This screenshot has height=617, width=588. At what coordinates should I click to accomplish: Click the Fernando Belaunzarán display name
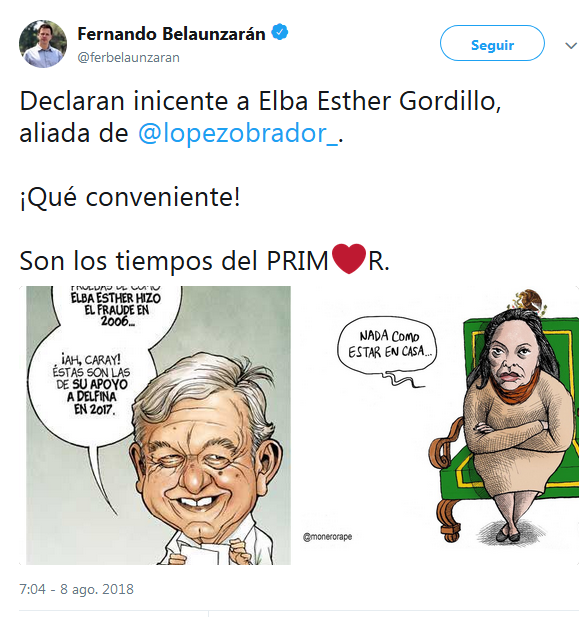171,34
